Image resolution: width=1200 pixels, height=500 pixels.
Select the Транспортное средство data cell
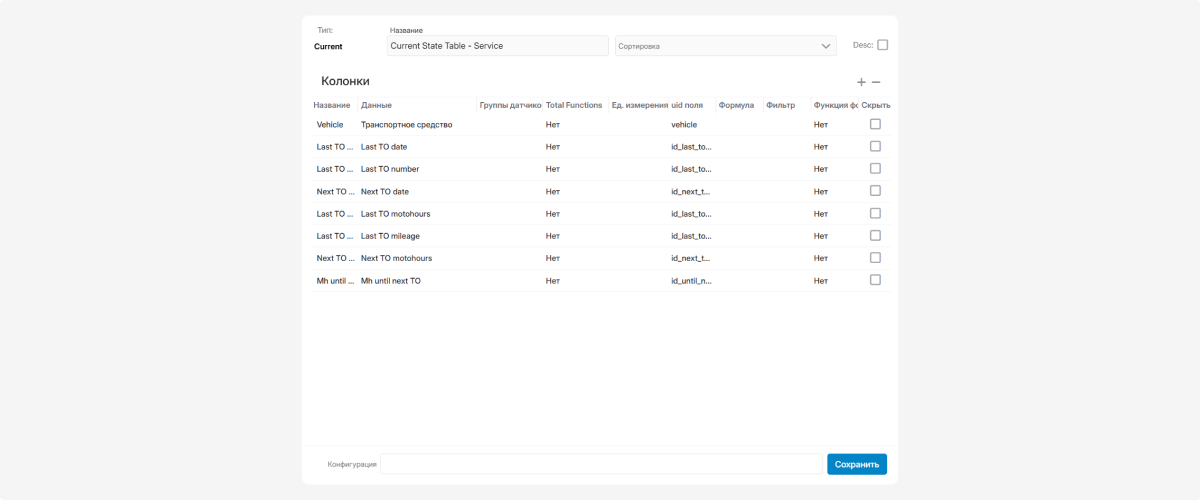tap(407, 124)
